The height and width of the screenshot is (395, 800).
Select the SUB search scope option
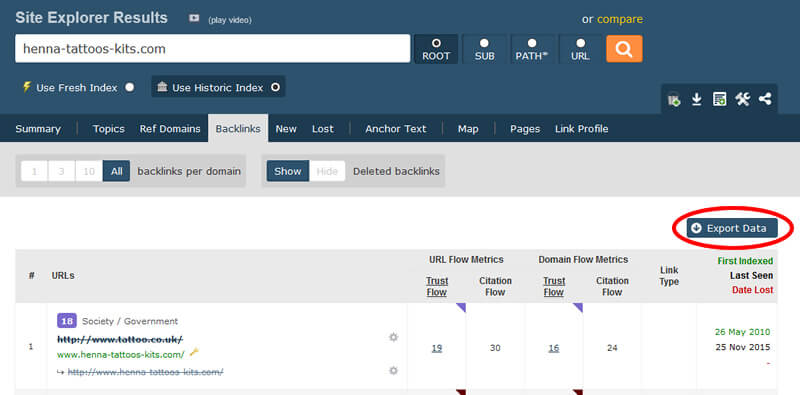pyautogui.click(x=485, y=49)
